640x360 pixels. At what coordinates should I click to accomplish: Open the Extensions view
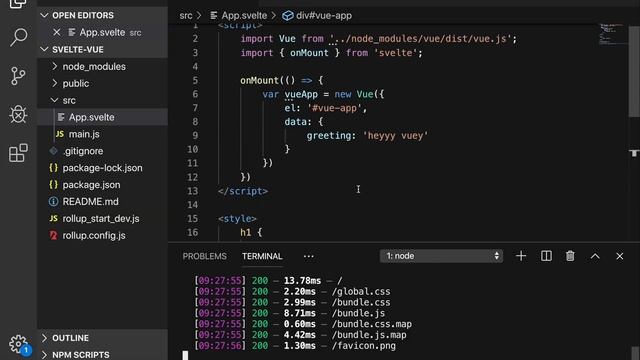(18, 153)
